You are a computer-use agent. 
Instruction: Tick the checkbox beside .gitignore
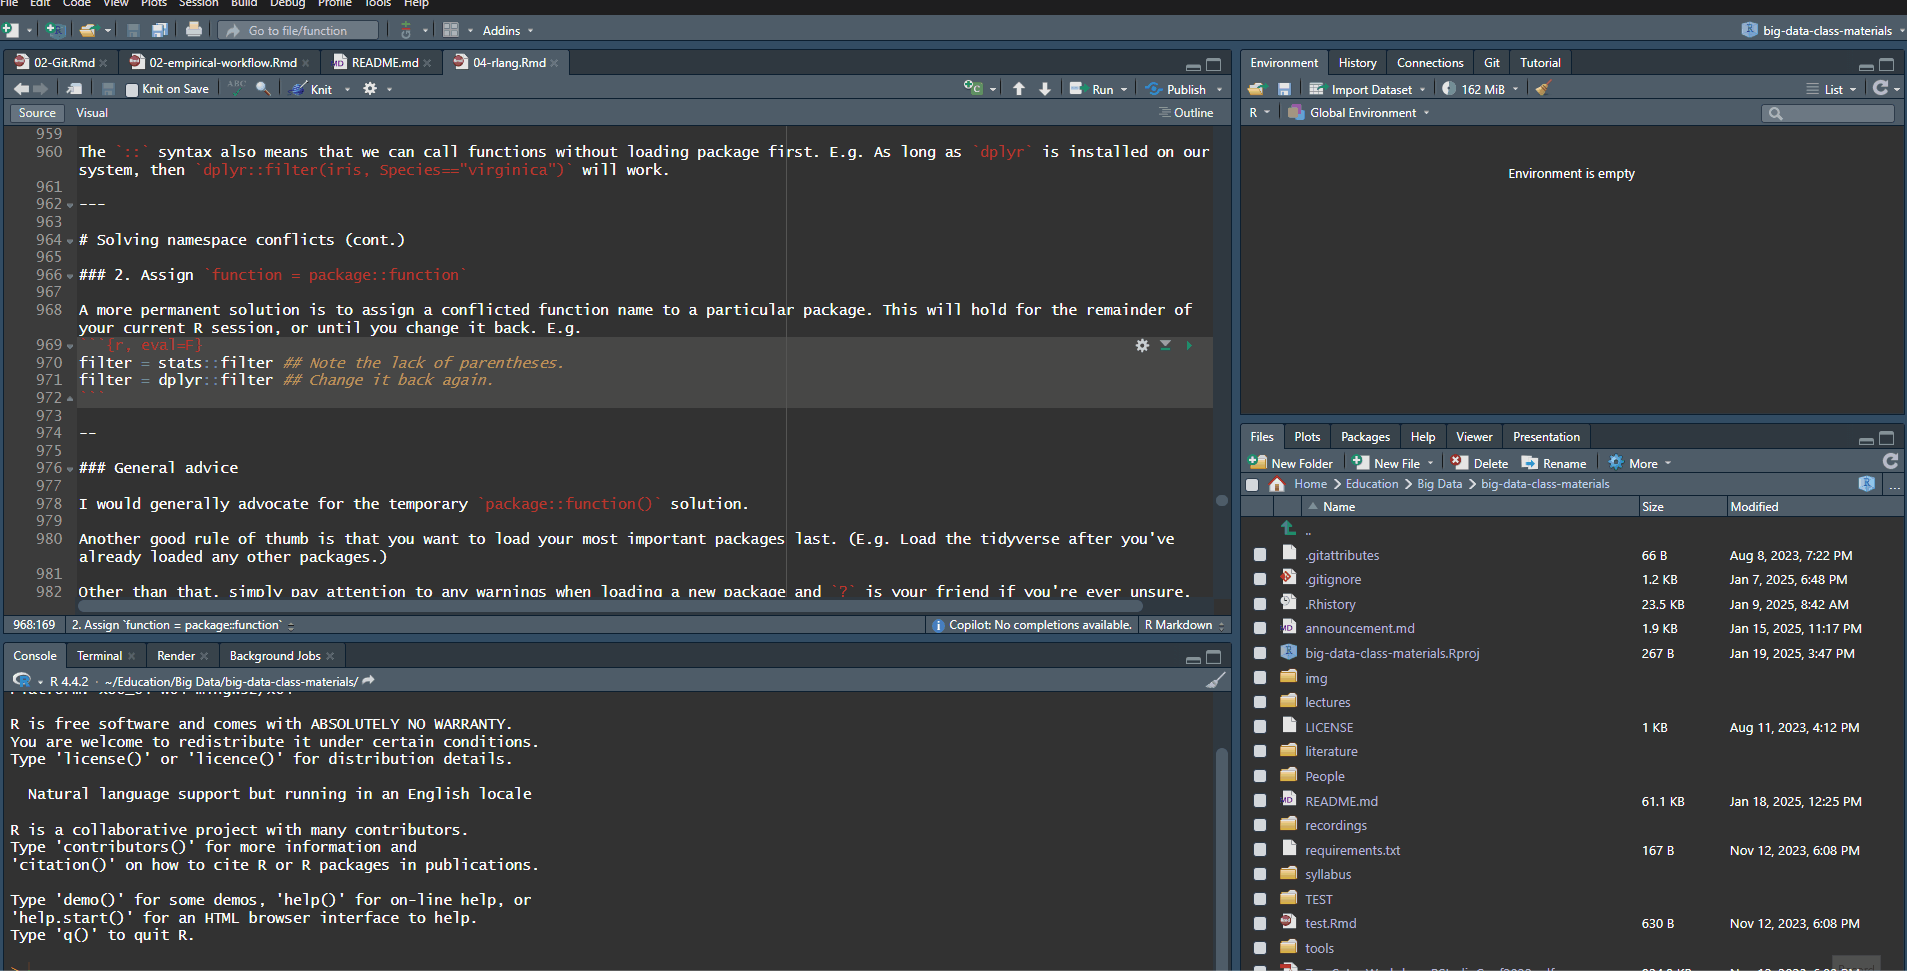(x=1260, y=579)
